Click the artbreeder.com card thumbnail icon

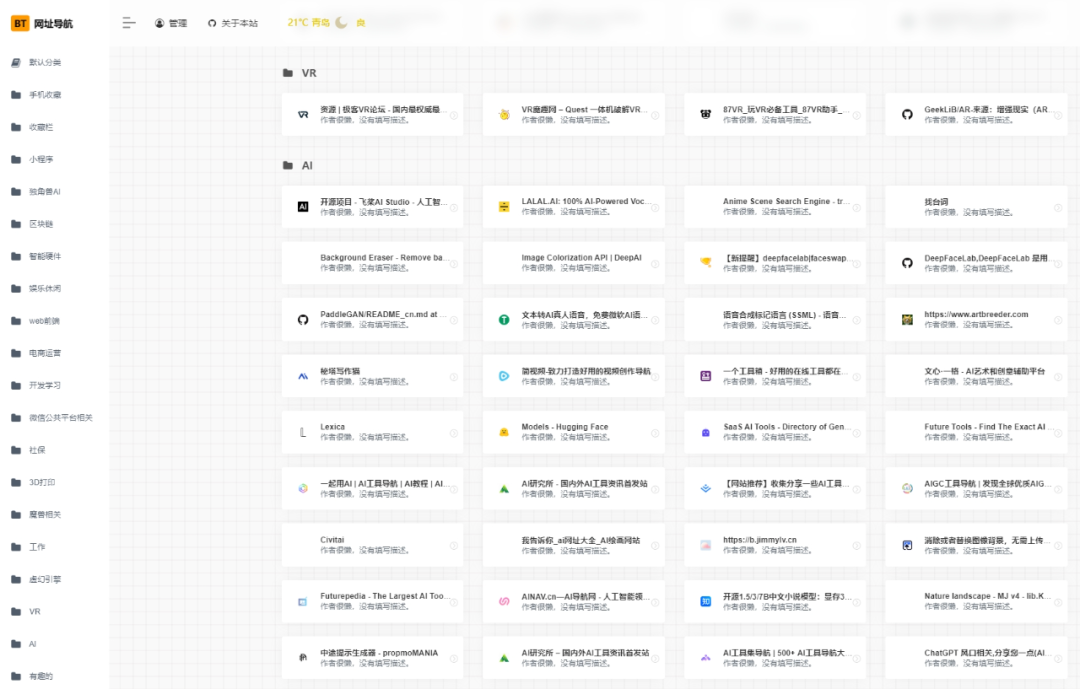[907, 320]
